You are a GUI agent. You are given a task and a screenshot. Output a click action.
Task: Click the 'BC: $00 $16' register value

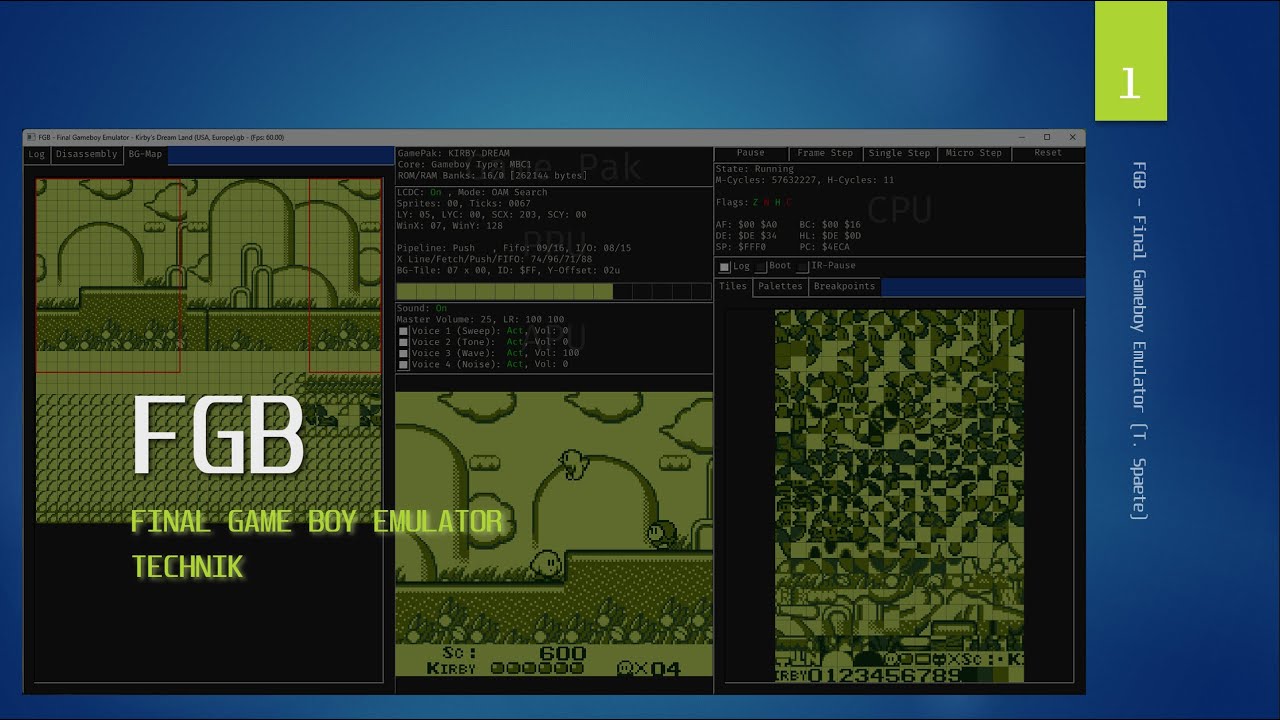(830, 225)
